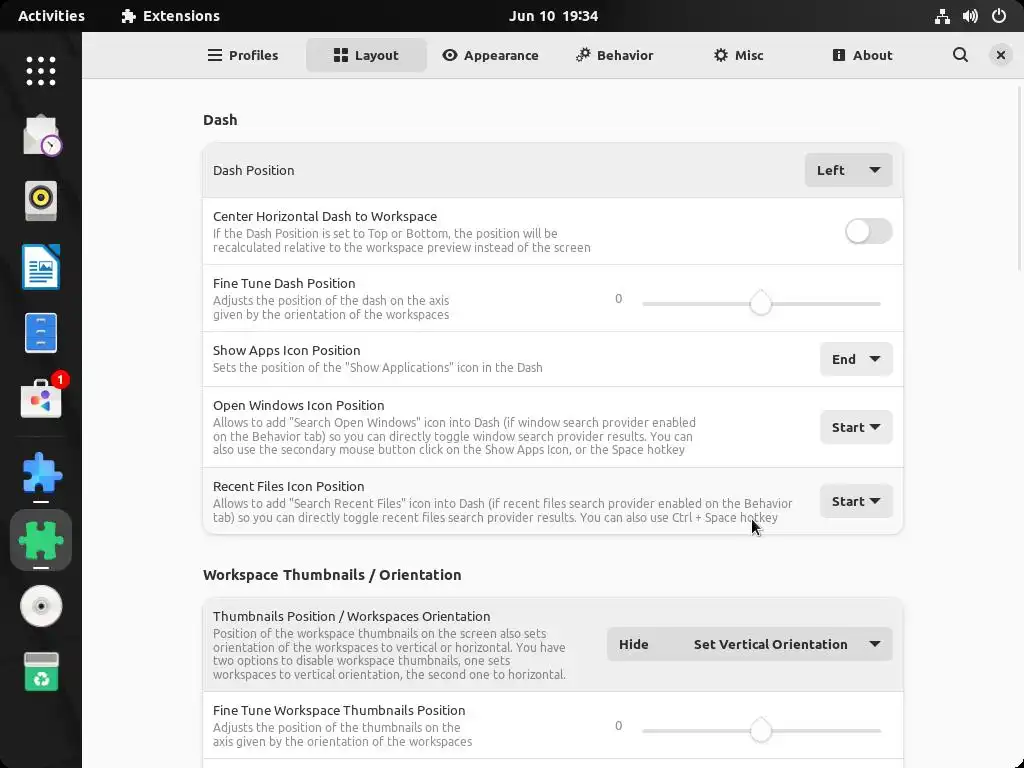Open Show Apps Icon Position dropdown

click(856, 359)
